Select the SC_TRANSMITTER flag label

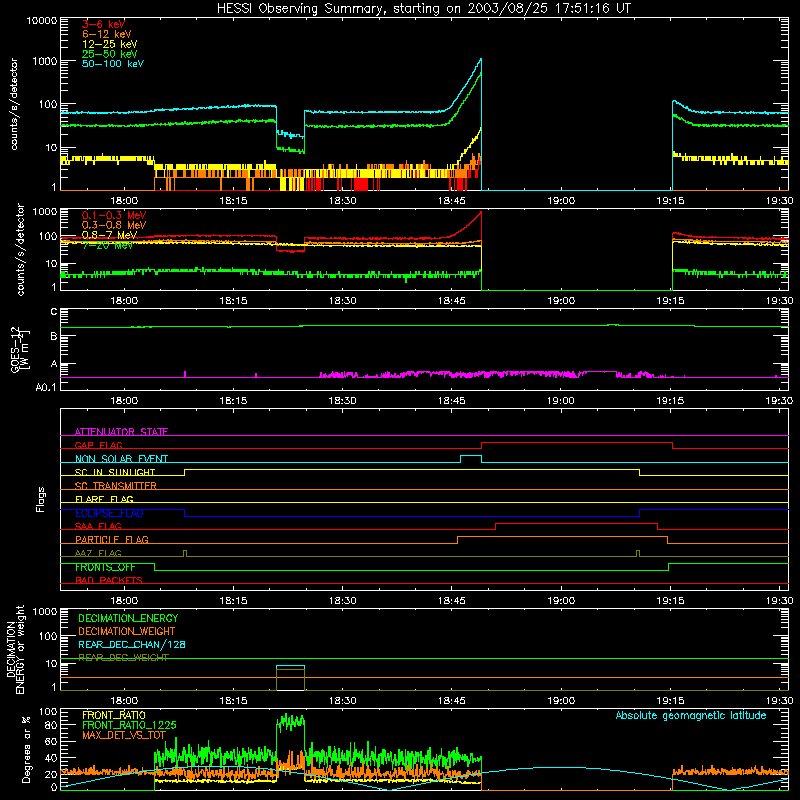[x=116, y=486]
